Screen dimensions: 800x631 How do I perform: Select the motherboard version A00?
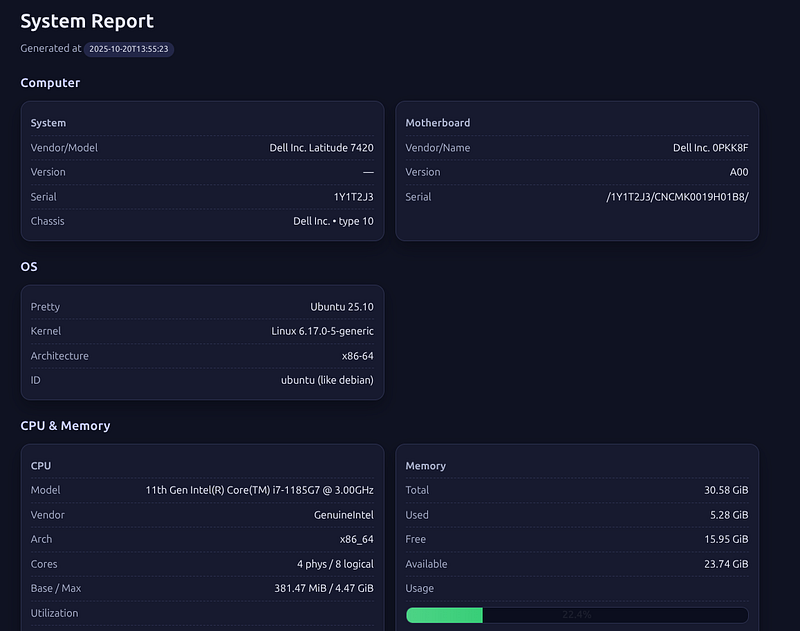click(739, 172)
